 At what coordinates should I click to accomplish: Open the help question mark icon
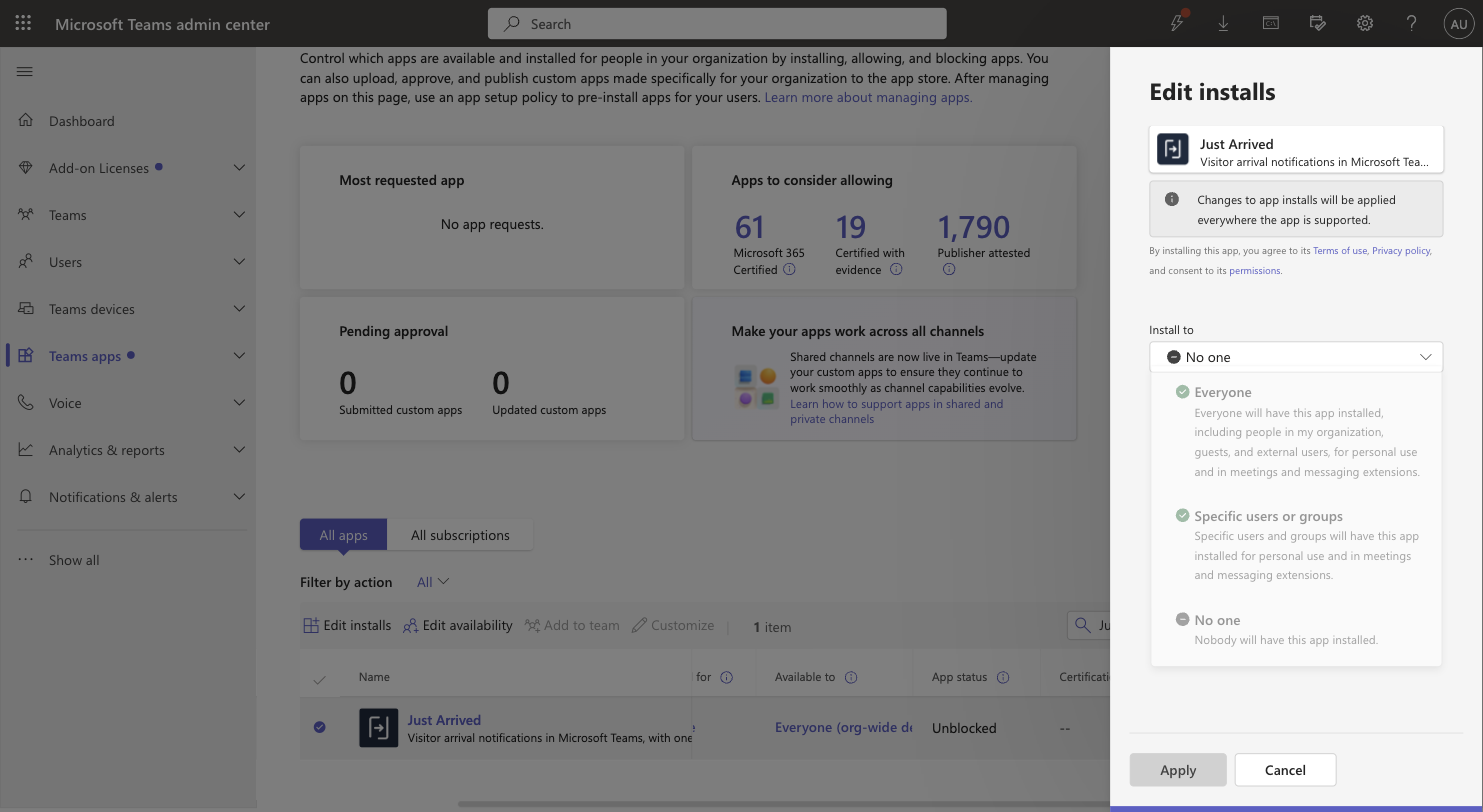1411,23
